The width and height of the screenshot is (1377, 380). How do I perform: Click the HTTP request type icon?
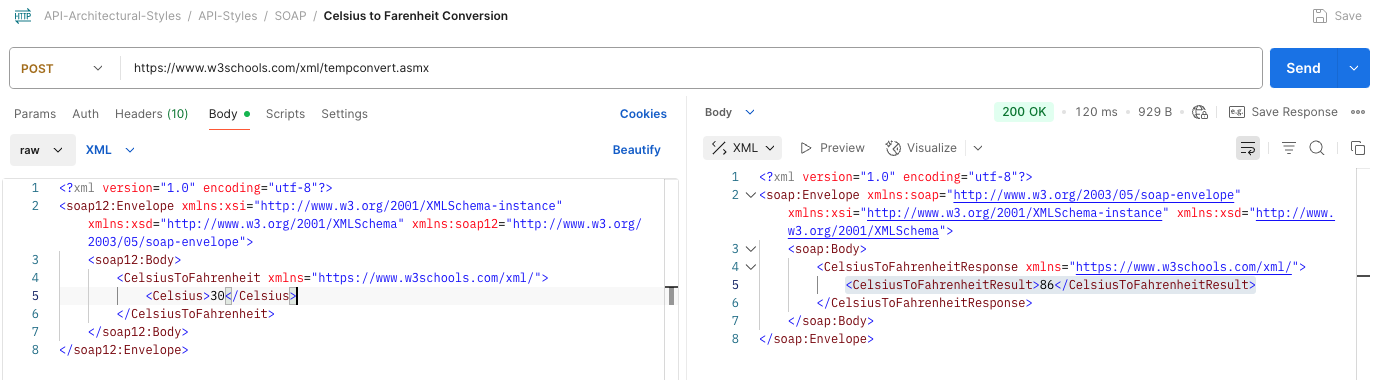22,16
